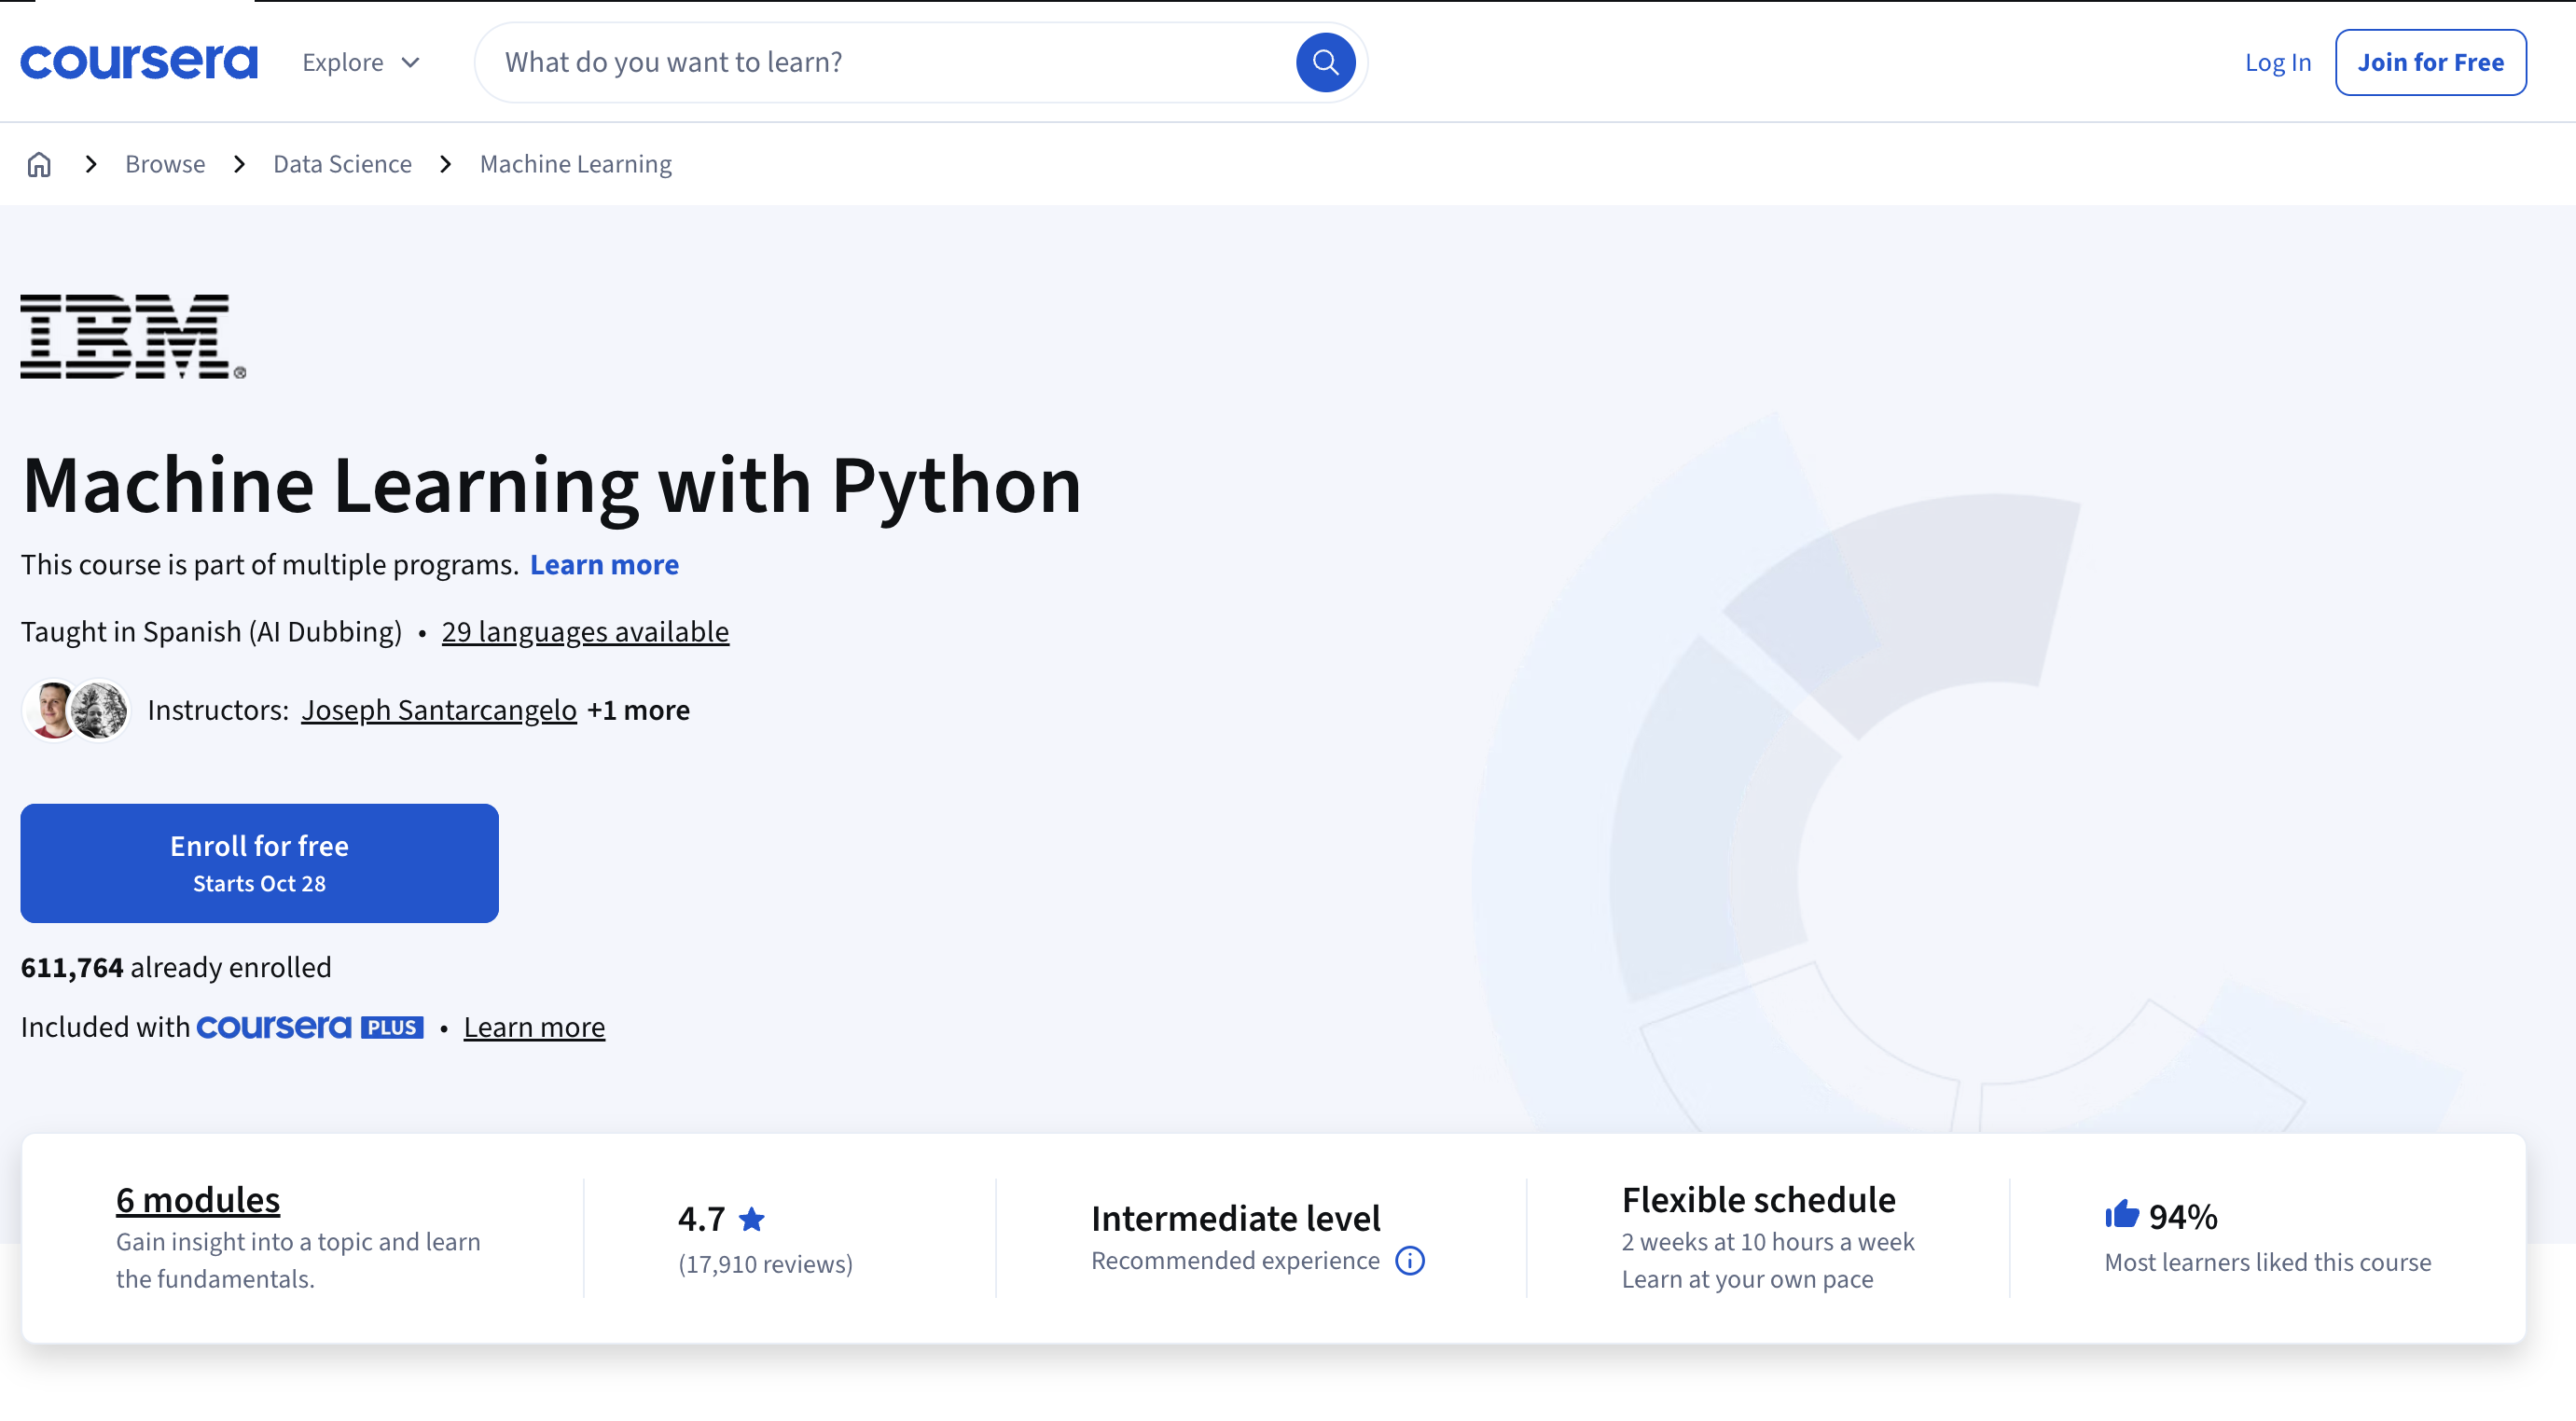Open the 29 languages available list
The image size is (2576, 1421).
585,631
